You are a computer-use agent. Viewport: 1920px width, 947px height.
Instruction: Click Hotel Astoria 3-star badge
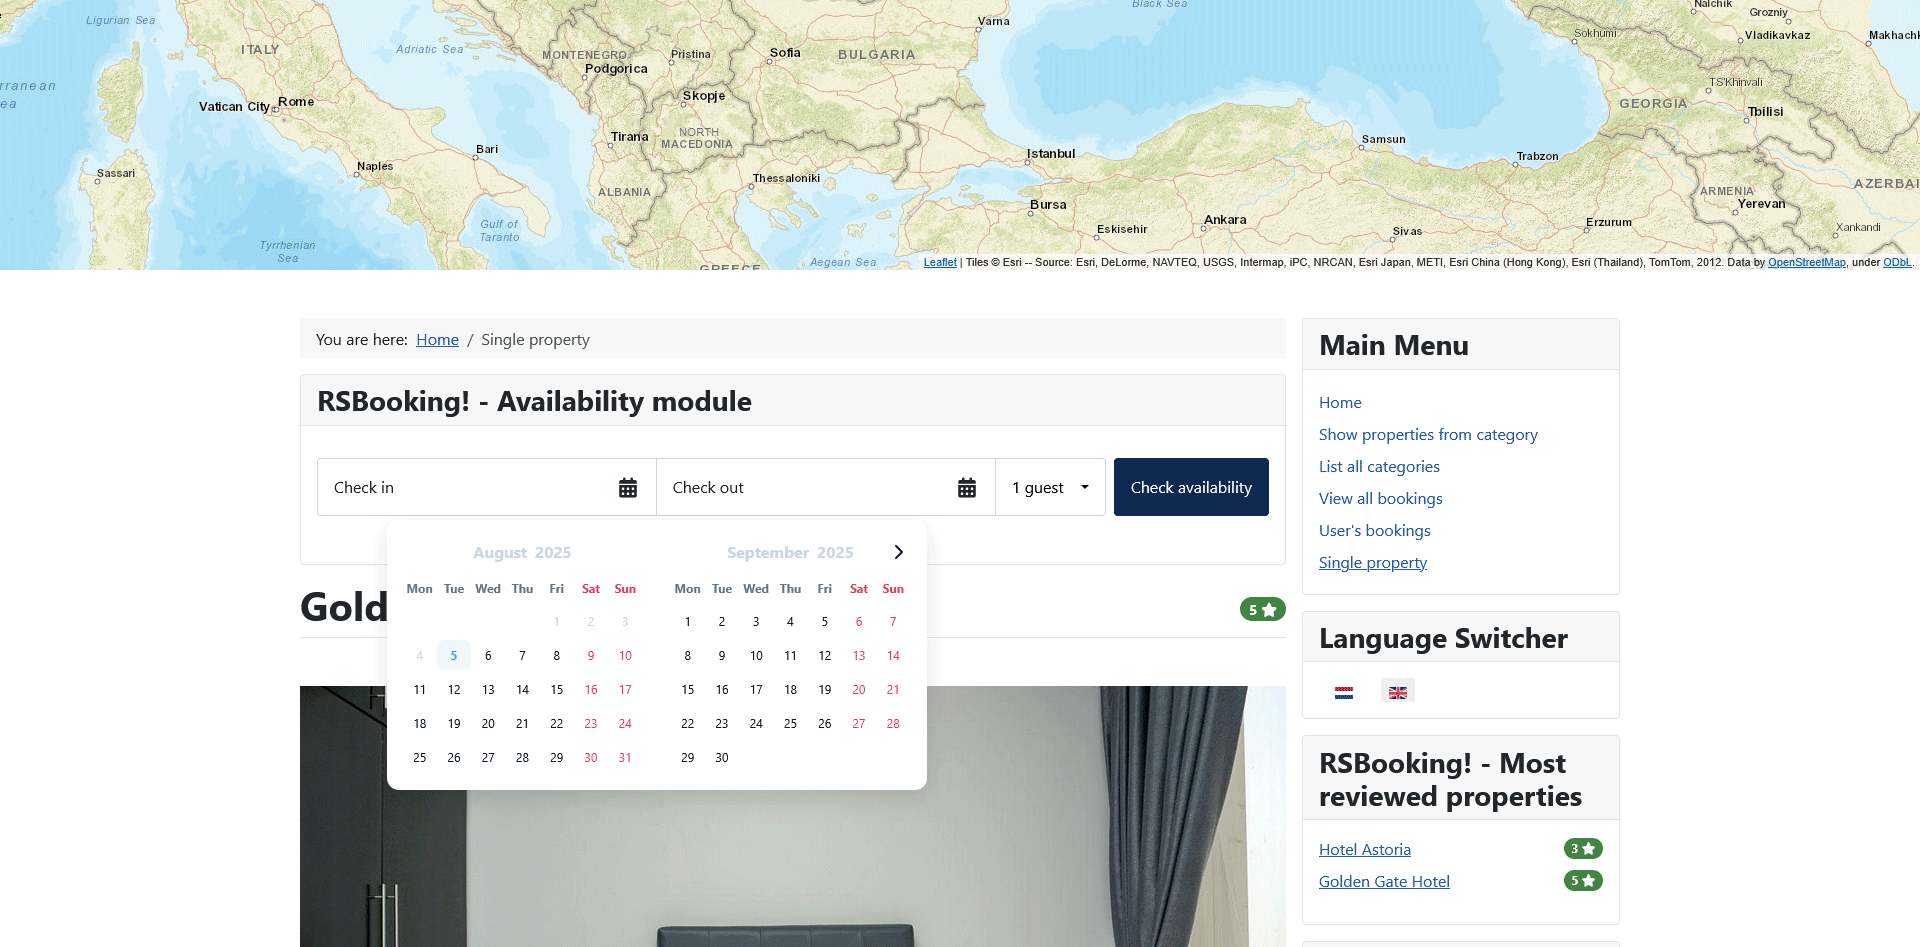pyautogui.click(x=1583, y=849)
